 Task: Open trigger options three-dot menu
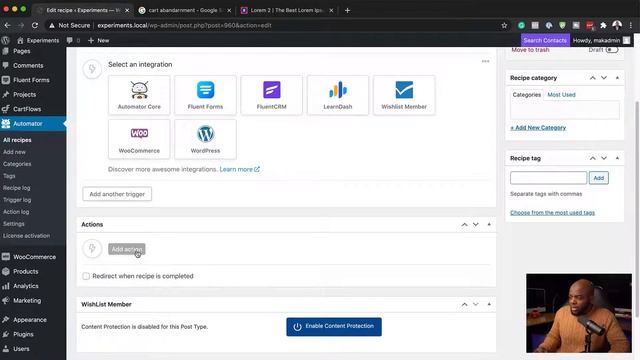tap(485, 61)
